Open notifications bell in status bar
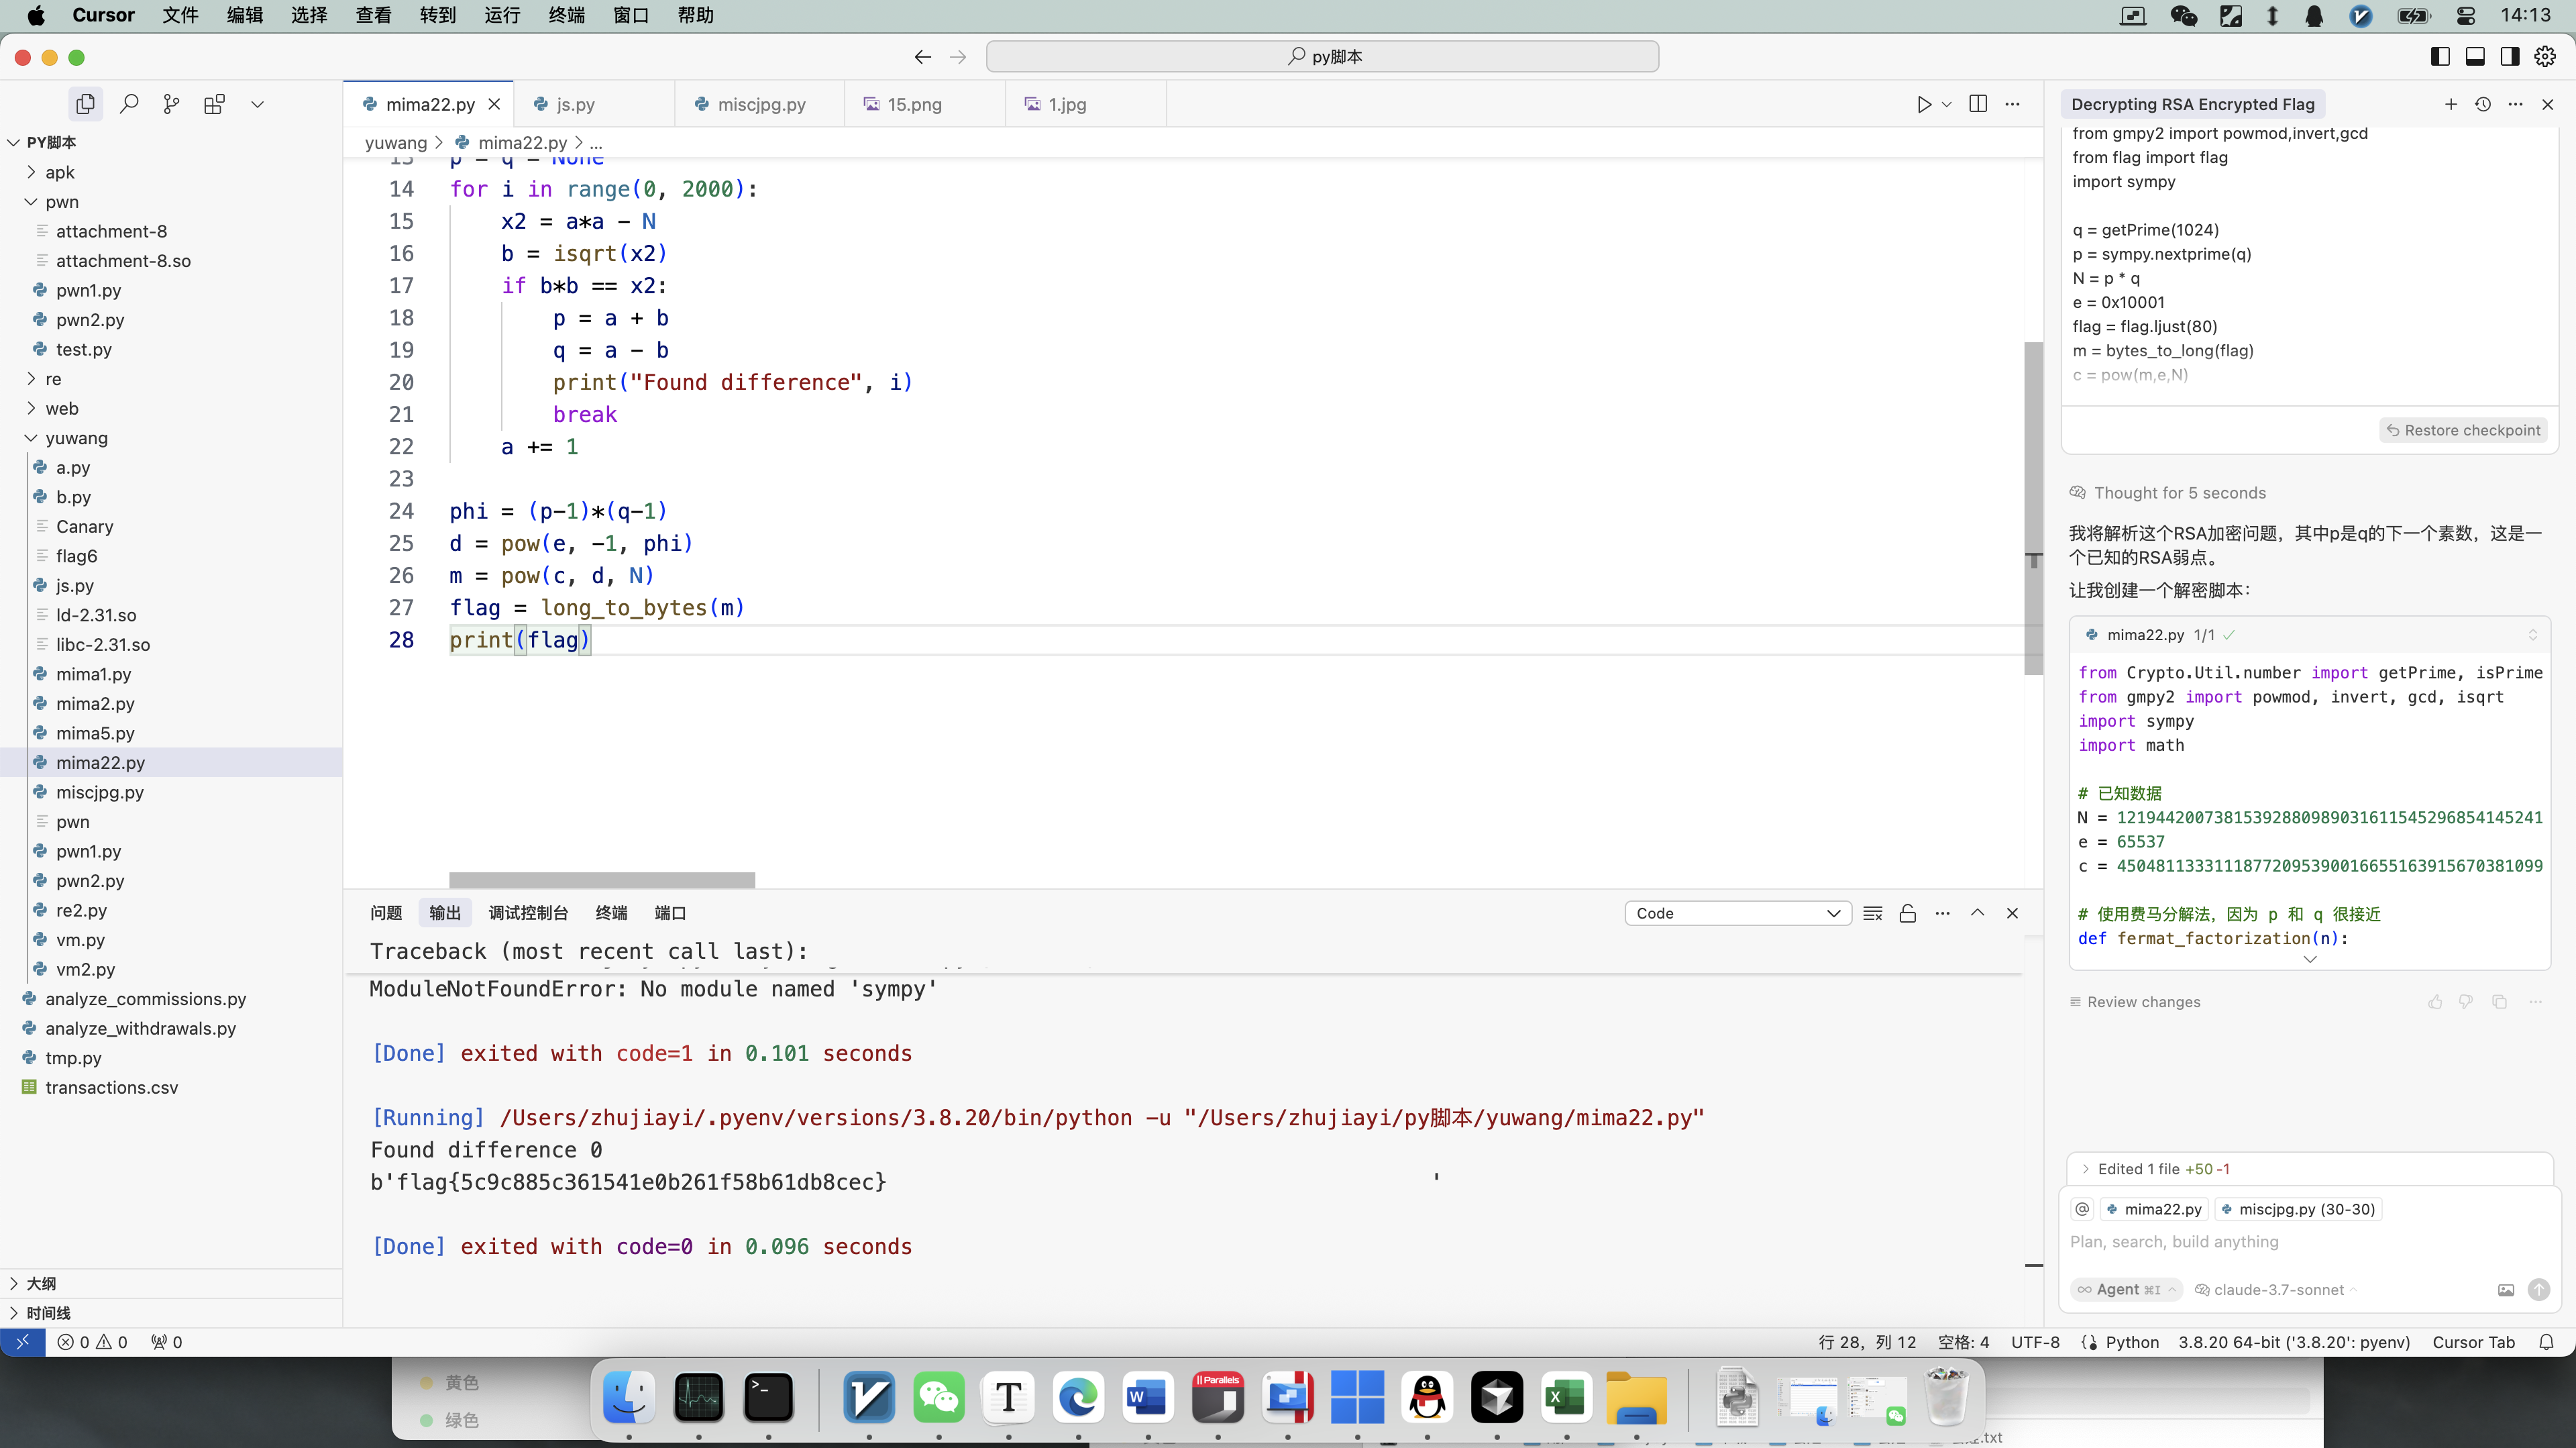 click(2546, 1342)
